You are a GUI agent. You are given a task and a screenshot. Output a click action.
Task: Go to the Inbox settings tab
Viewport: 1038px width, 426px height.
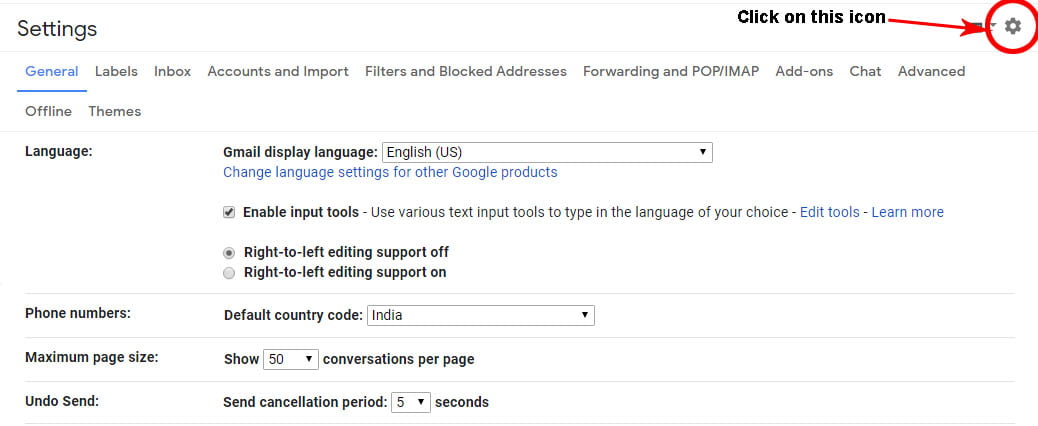pos(173,71)
